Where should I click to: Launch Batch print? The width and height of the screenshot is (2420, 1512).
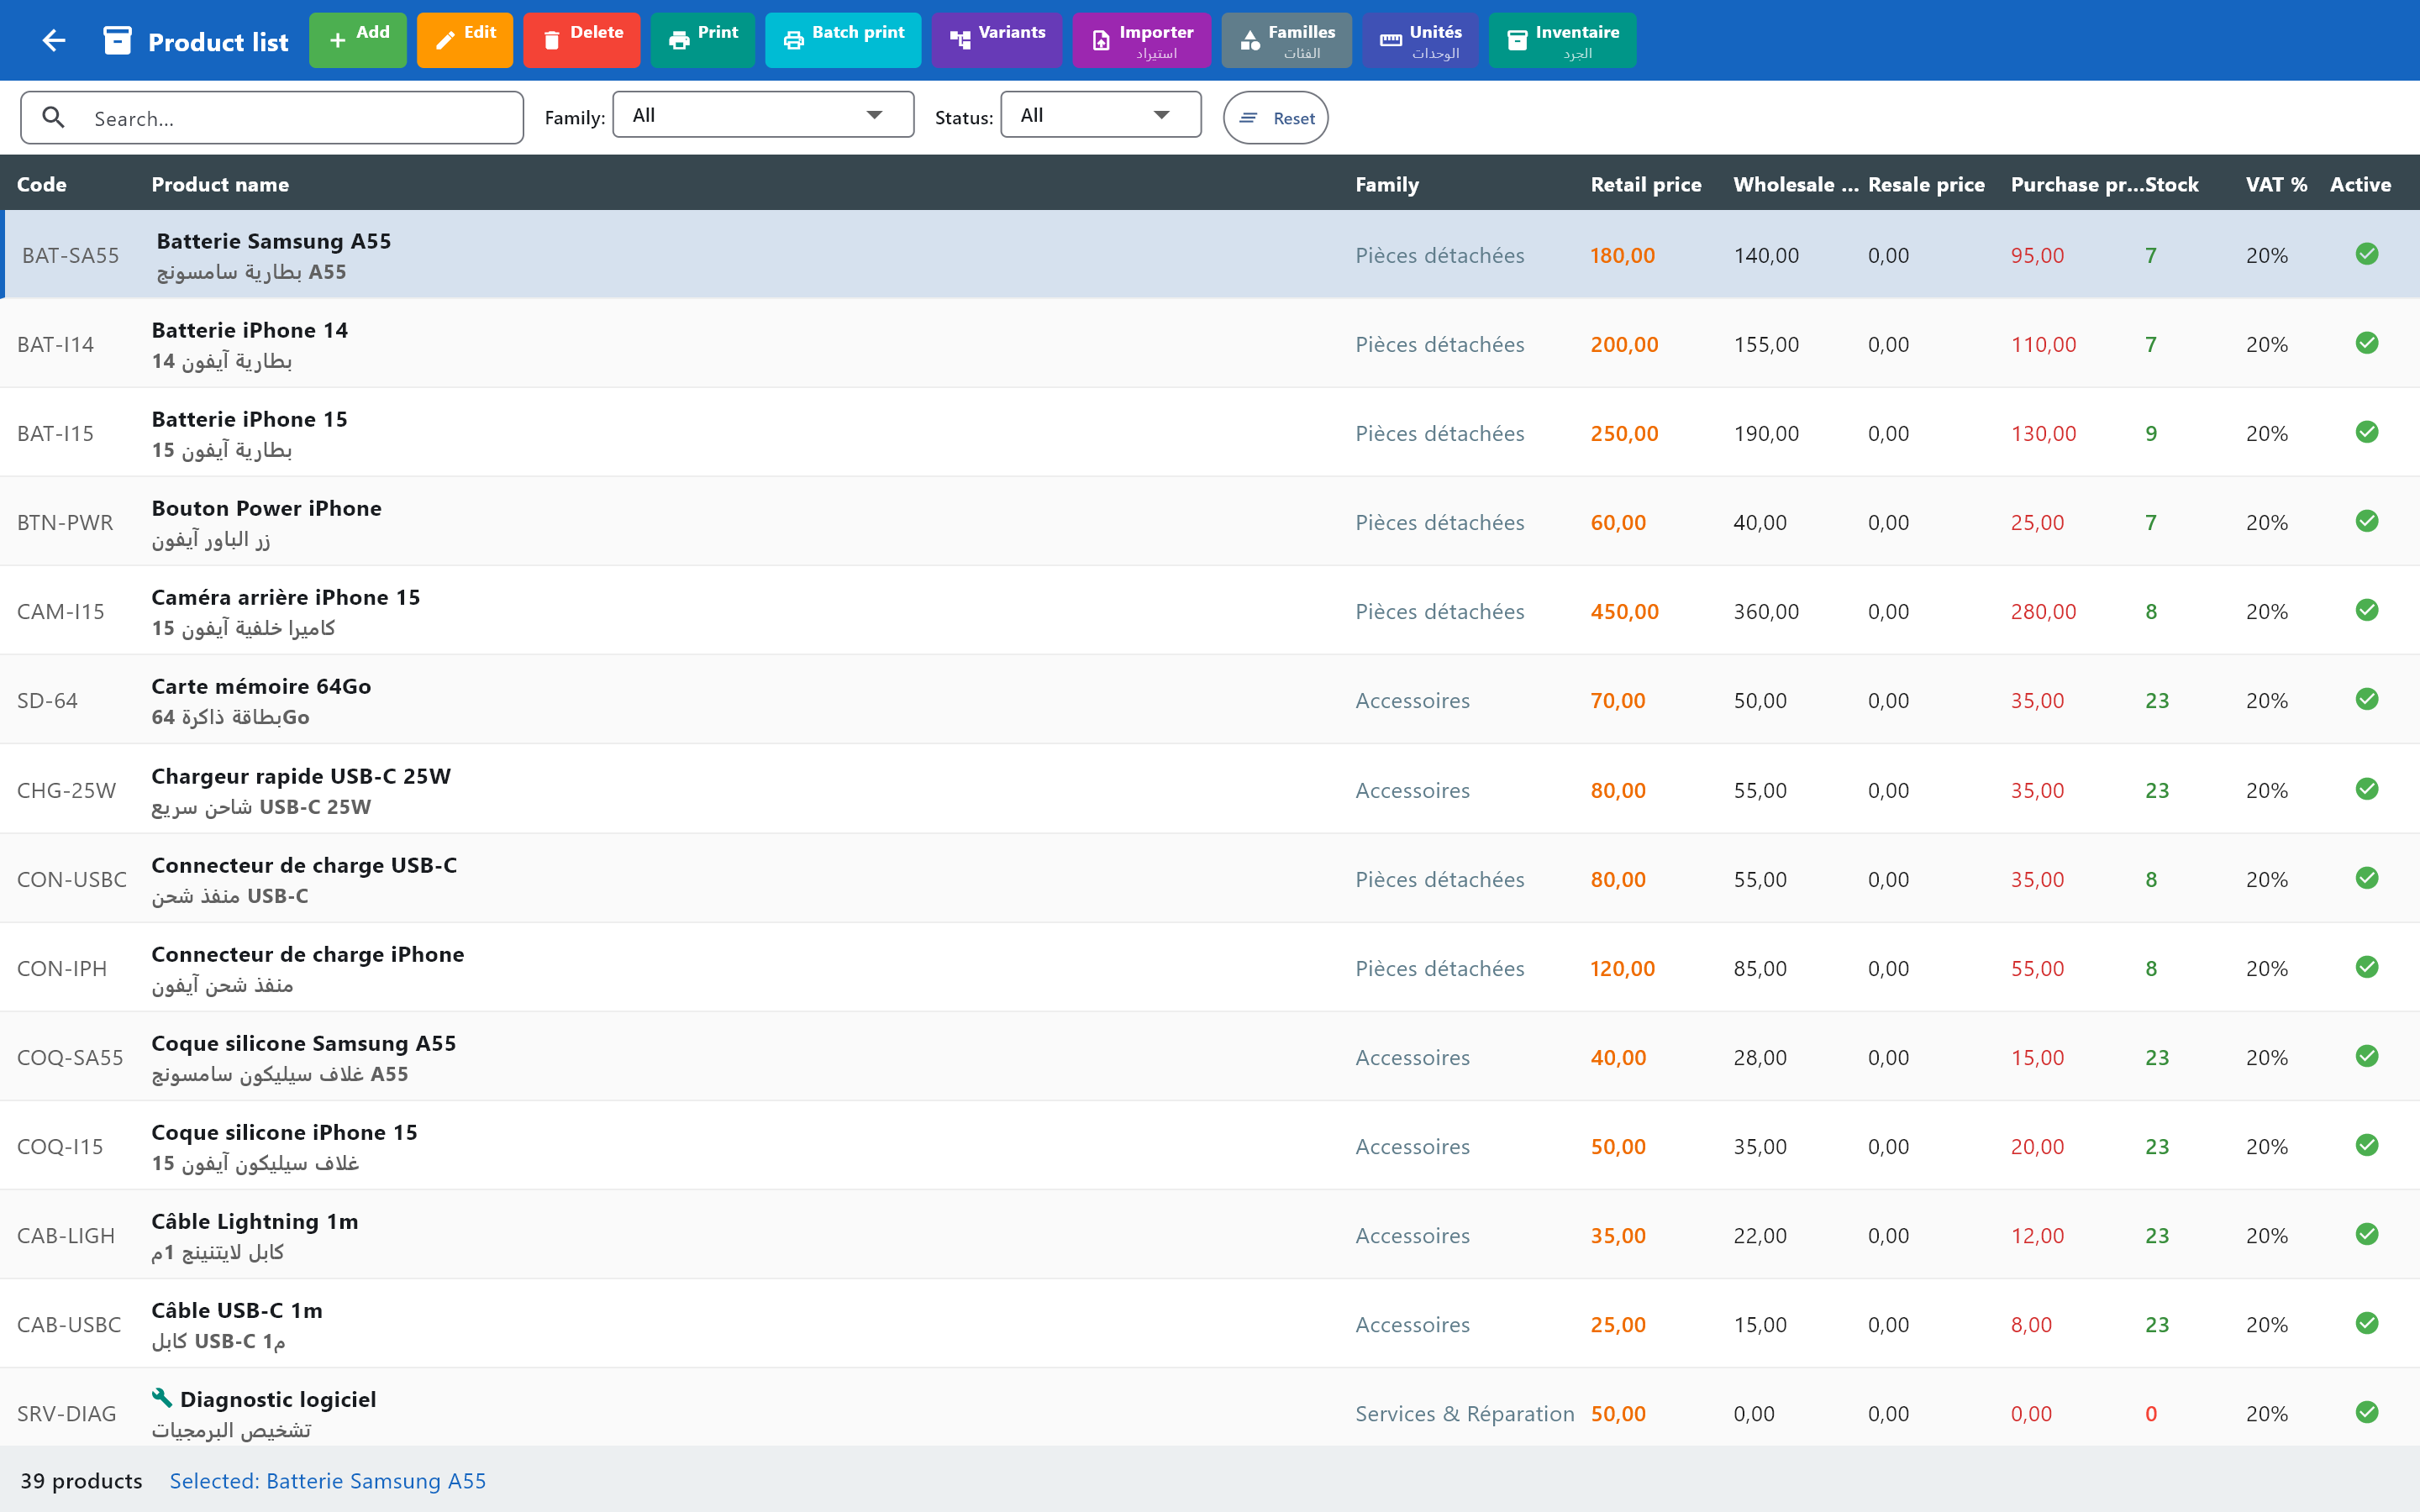click(x=842, y=40)
